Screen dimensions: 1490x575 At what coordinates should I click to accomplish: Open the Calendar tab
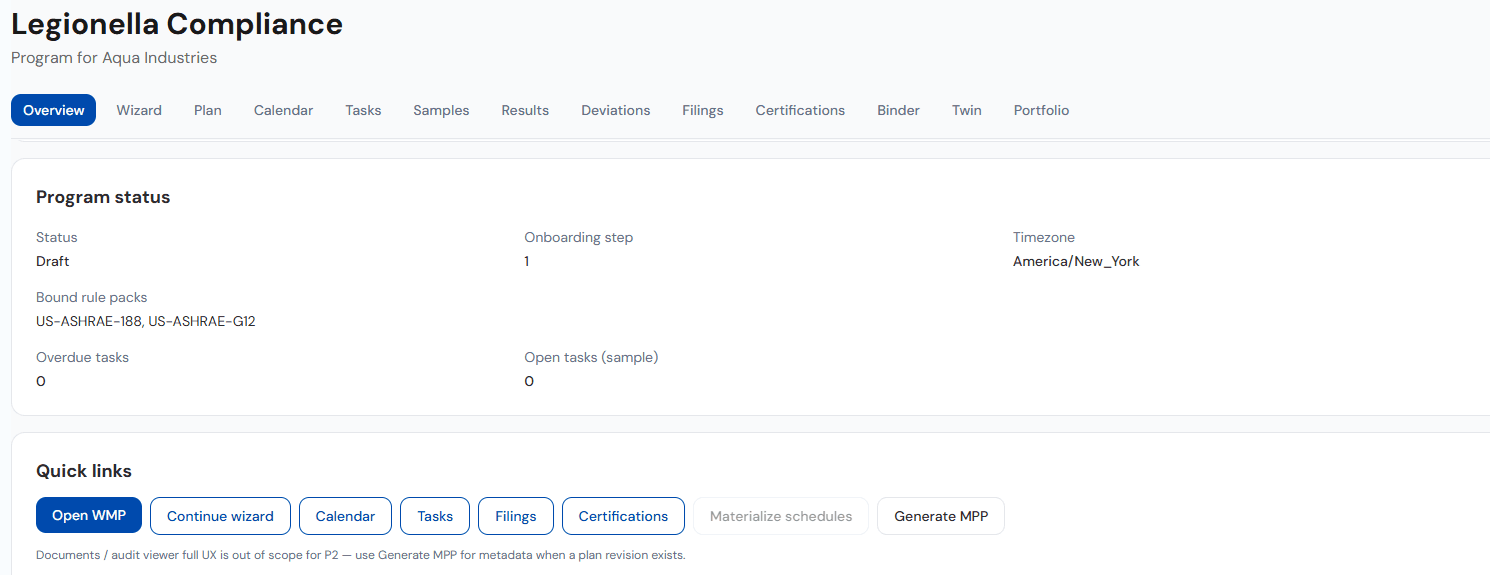tap(283, 110)
